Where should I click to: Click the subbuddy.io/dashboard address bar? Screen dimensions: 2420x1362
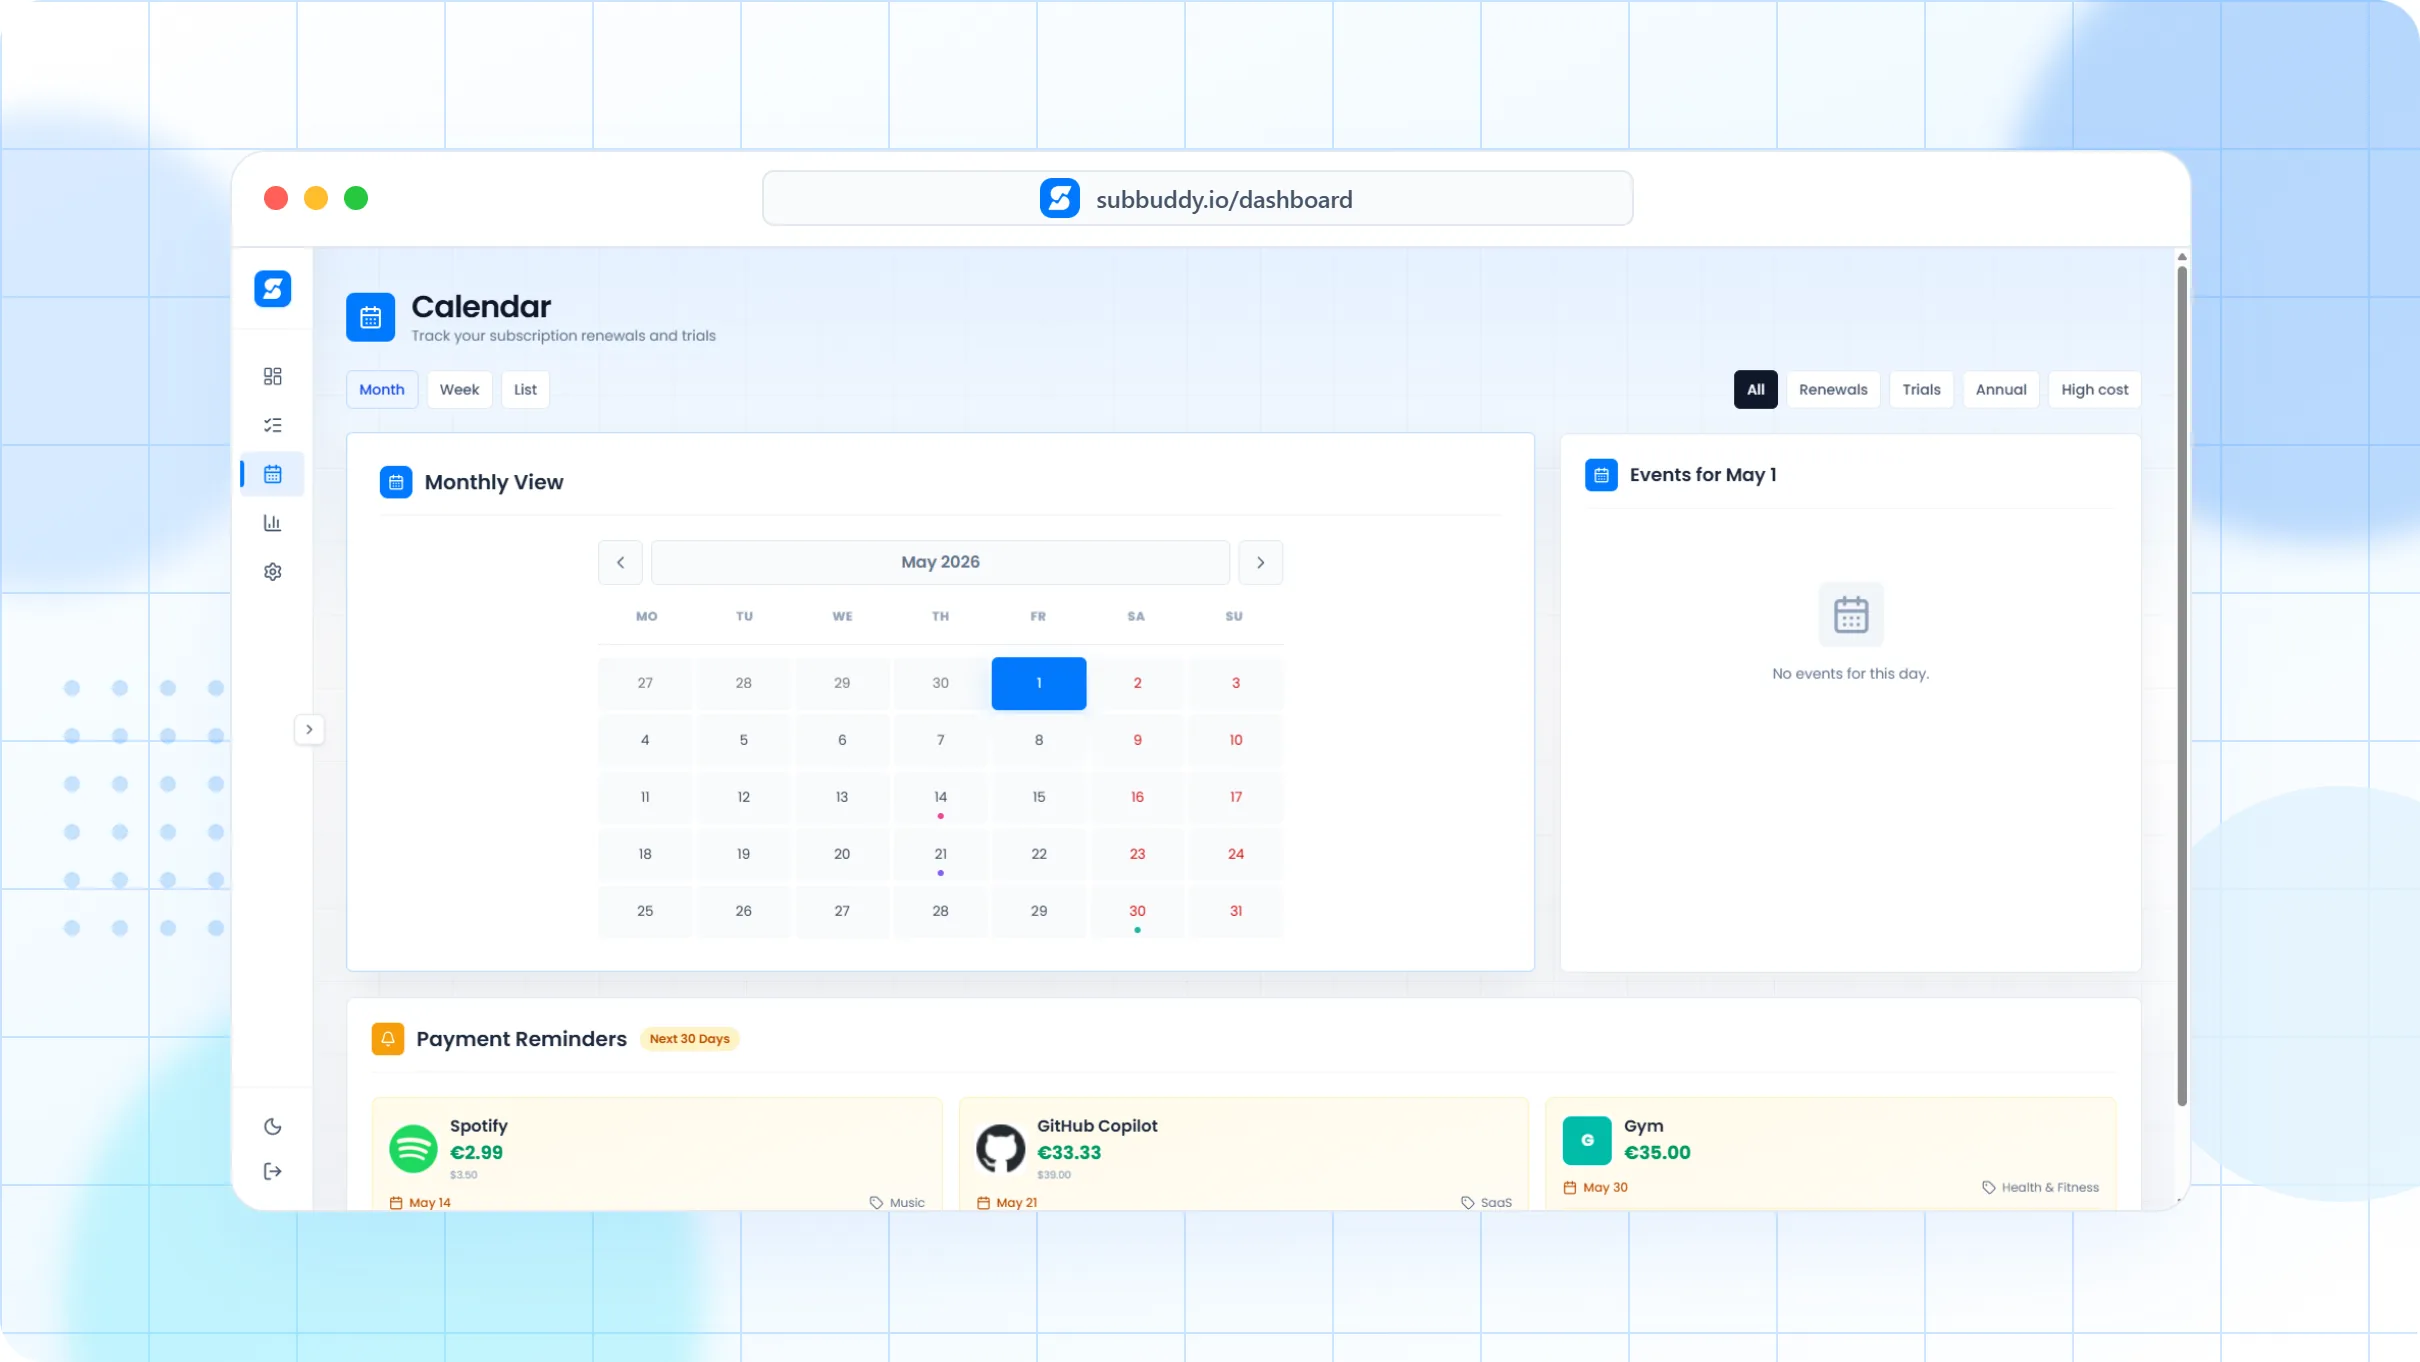pos(1197,199)
